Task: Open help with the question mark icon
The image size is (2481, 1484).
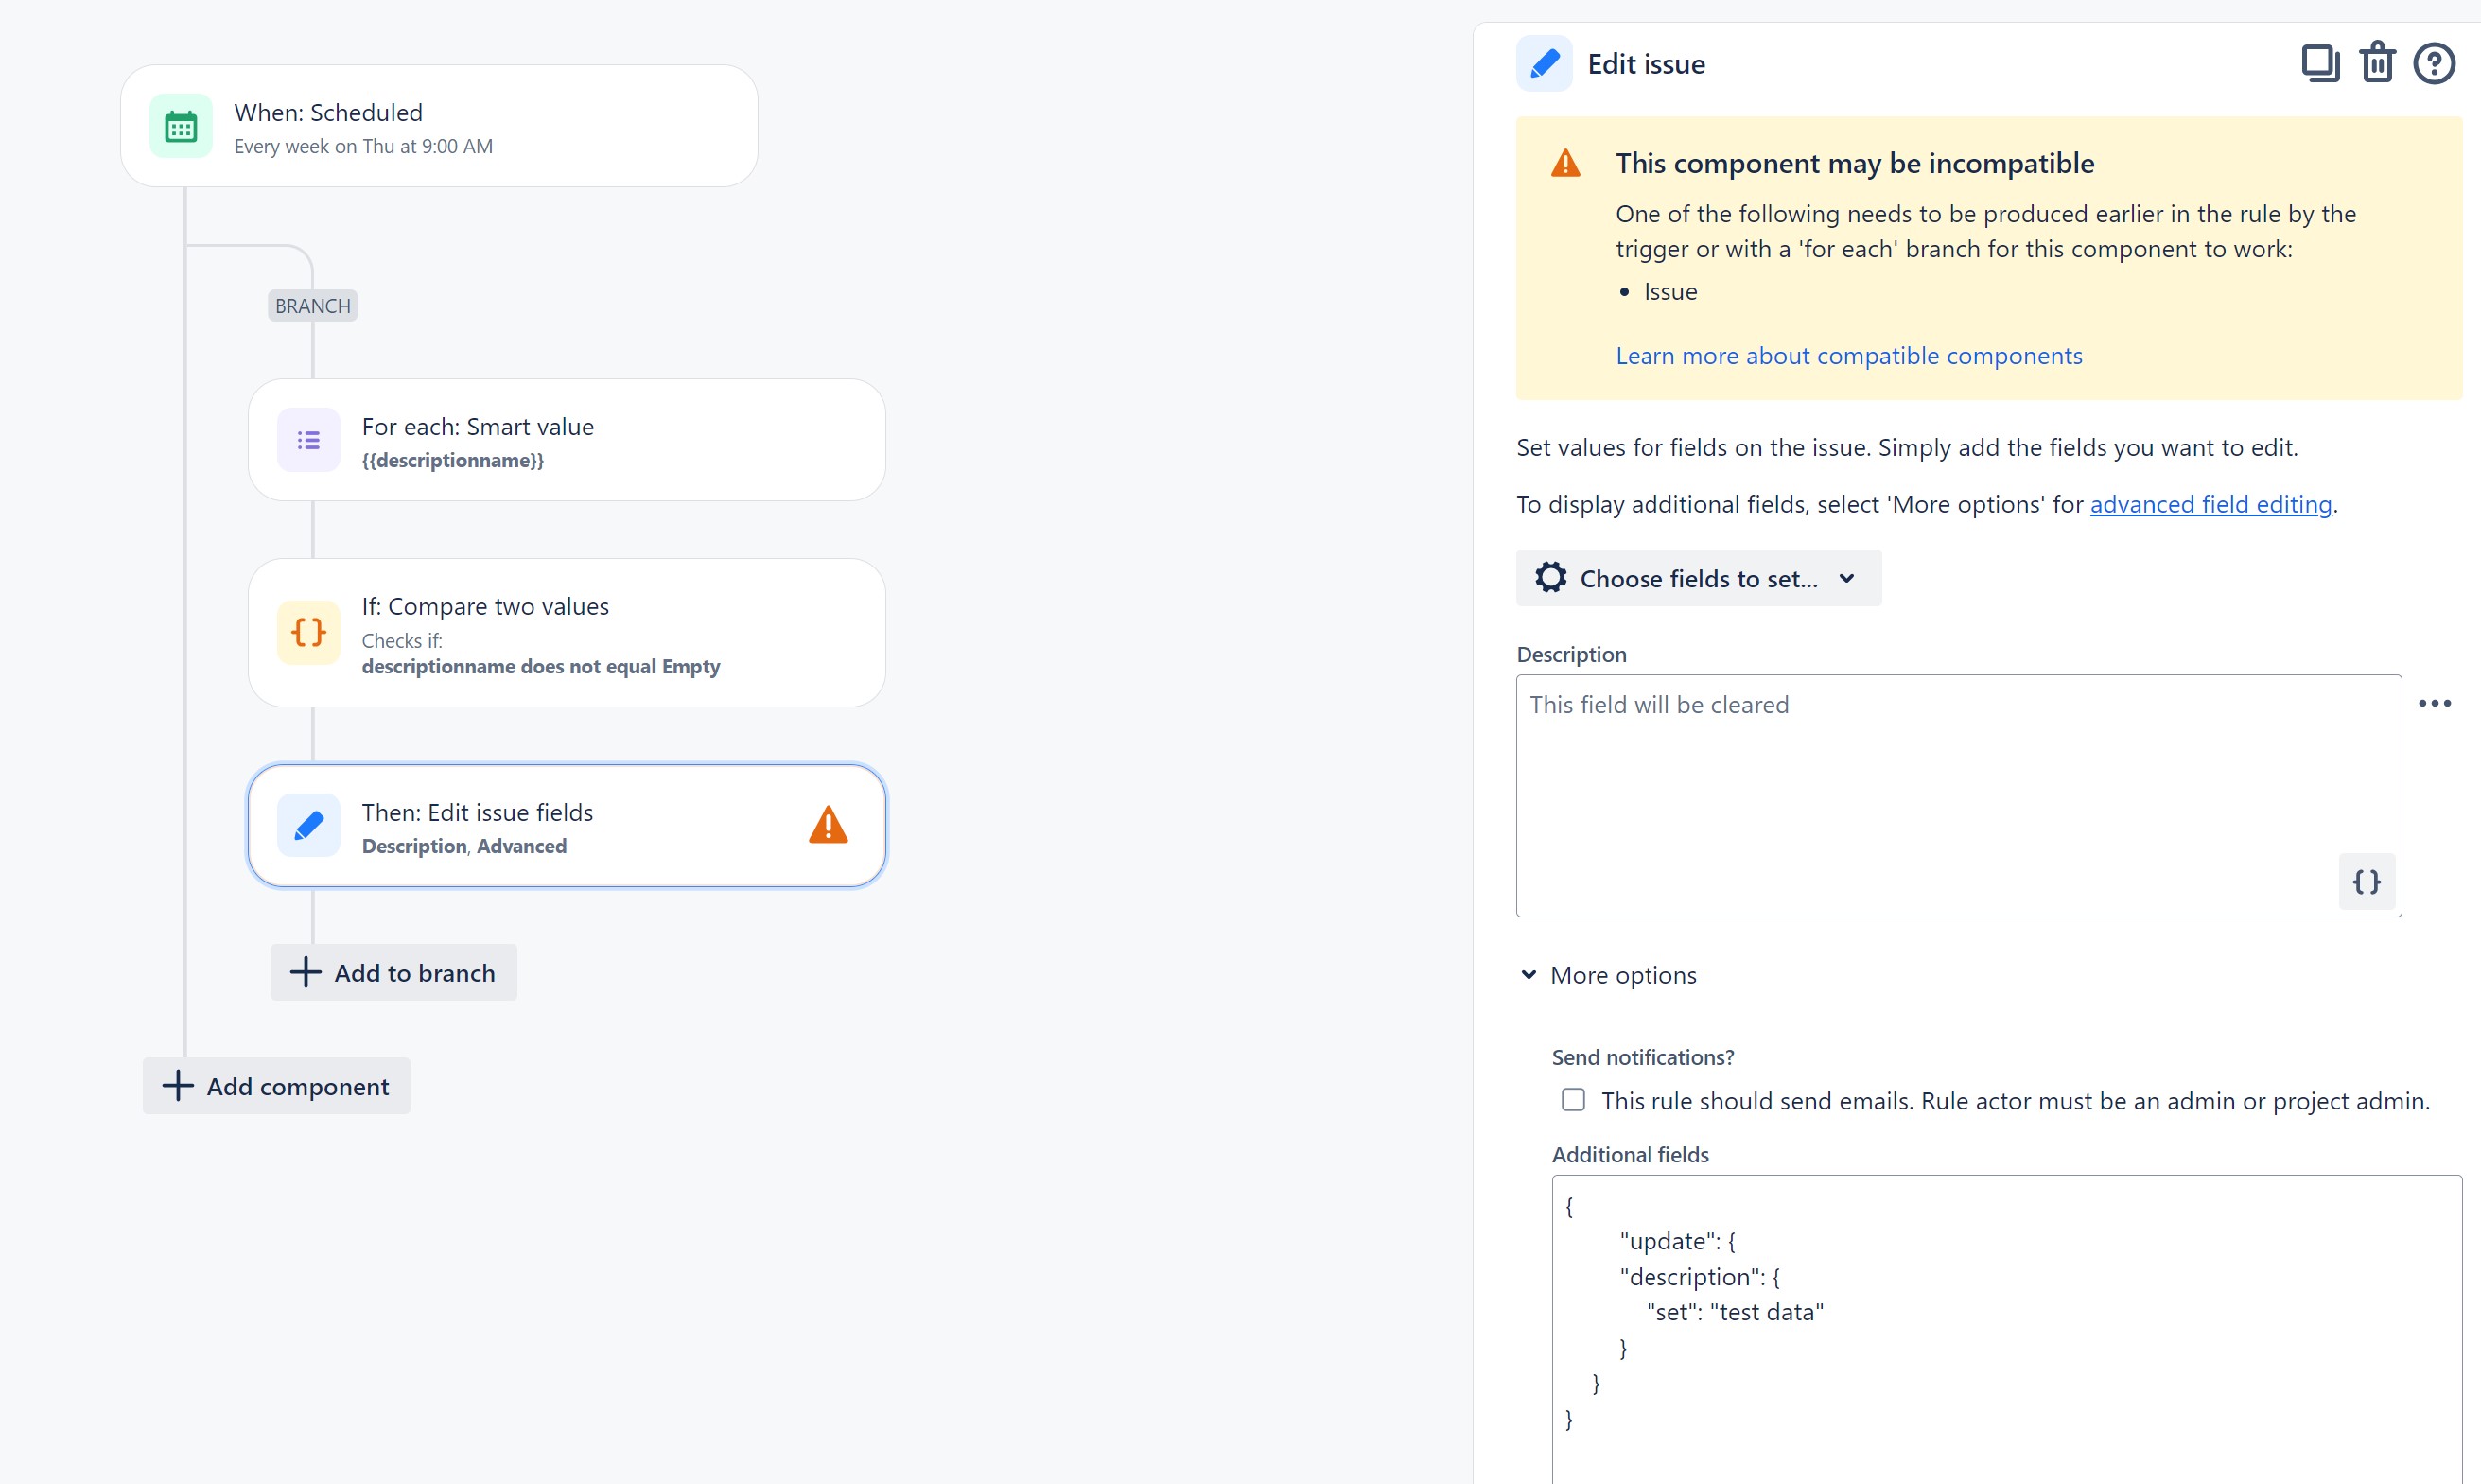Action: (x=2434, y=64)
